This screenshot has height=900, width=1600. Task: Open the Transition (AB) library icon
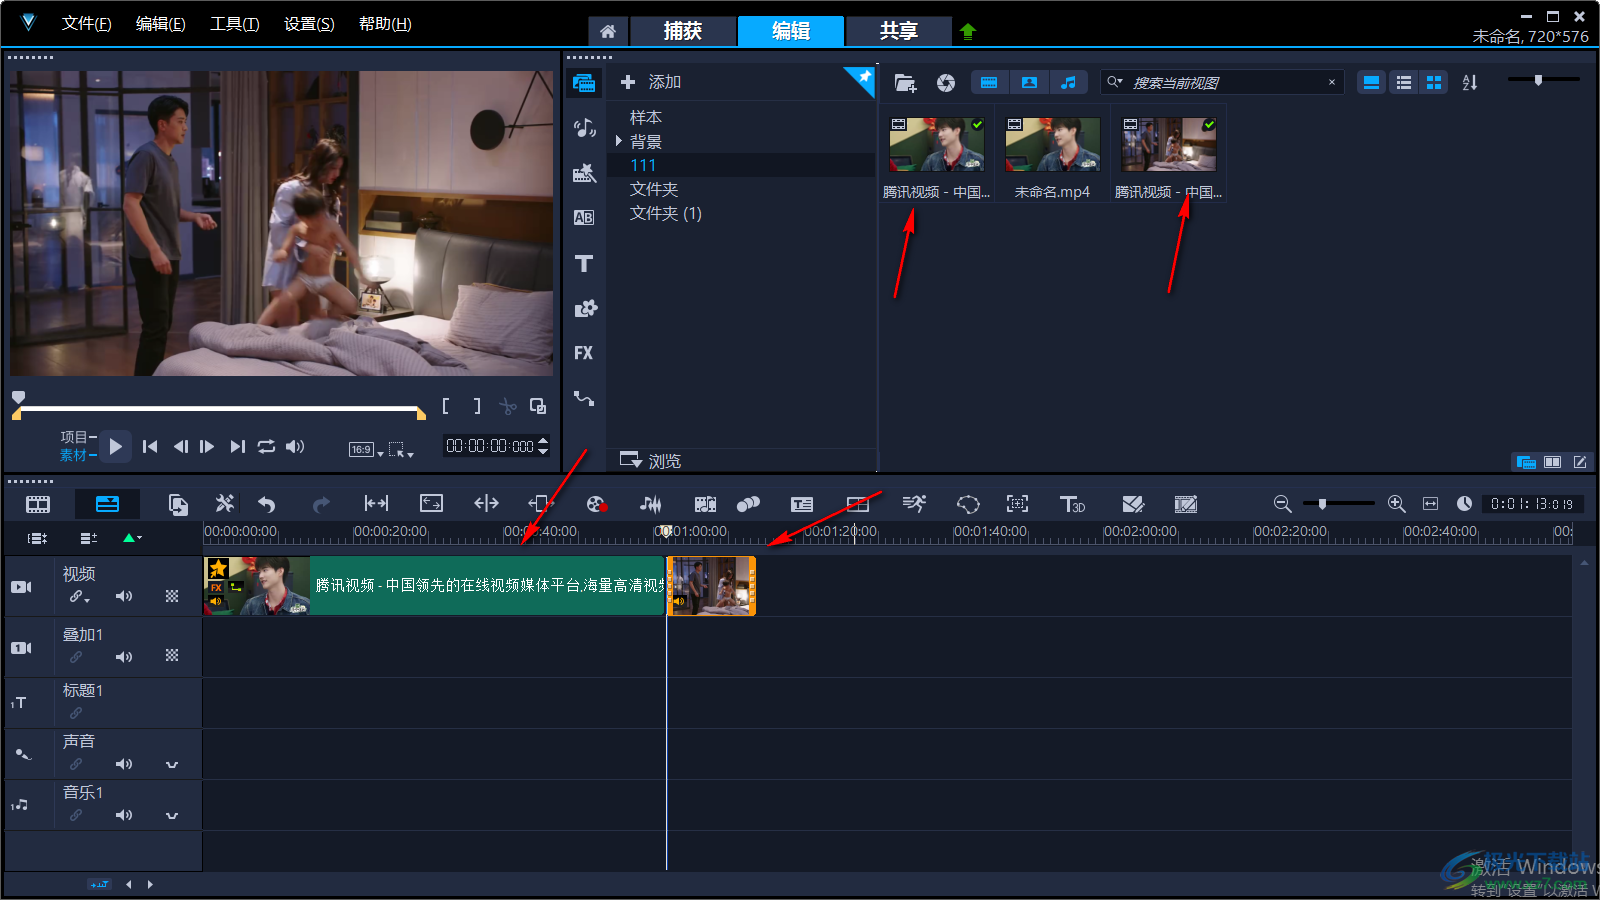coord(584,218)
